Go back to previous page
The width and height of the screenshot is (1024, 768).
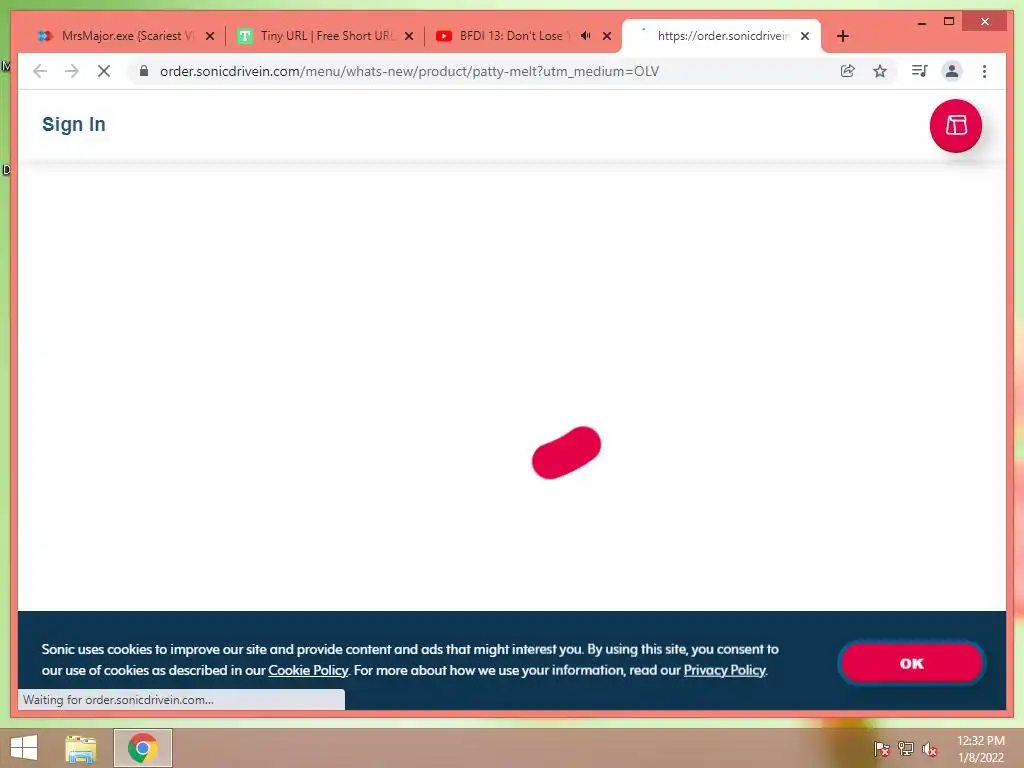[40, 71]
